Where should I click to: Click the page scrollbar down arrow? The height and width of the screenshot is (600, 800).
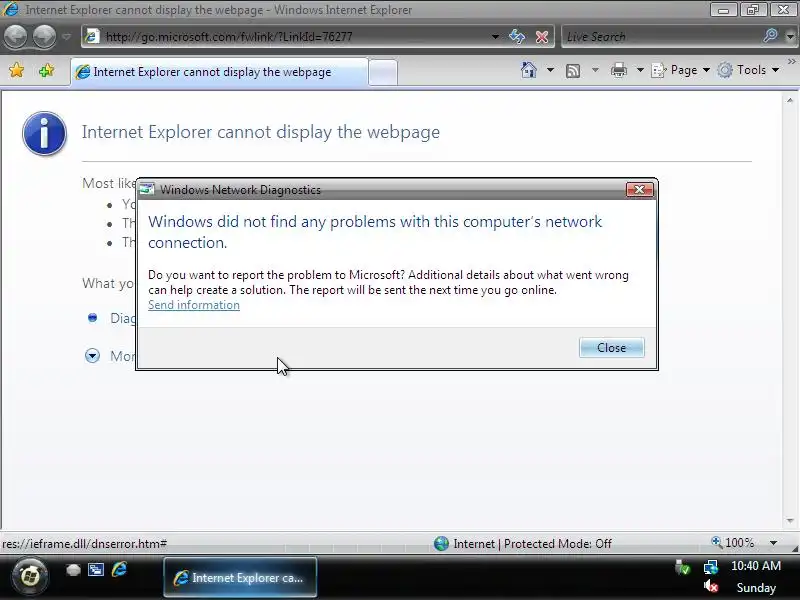[790, 521]
